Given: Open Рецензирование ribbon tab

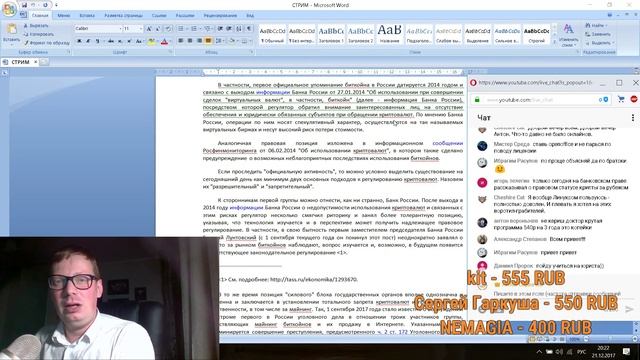Looking at the screenshot, I should coord(220,16).
